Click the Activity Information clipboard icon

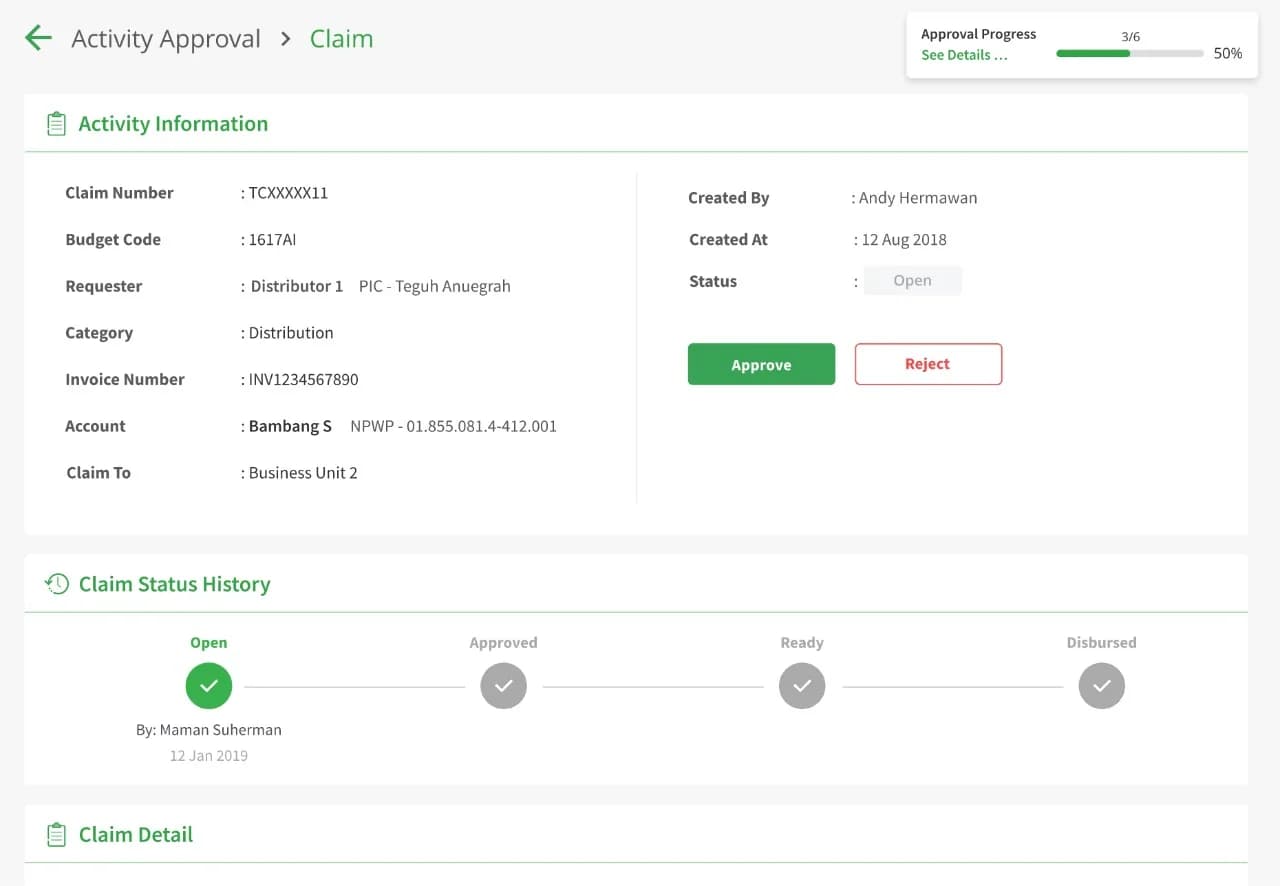coord(56,124)
